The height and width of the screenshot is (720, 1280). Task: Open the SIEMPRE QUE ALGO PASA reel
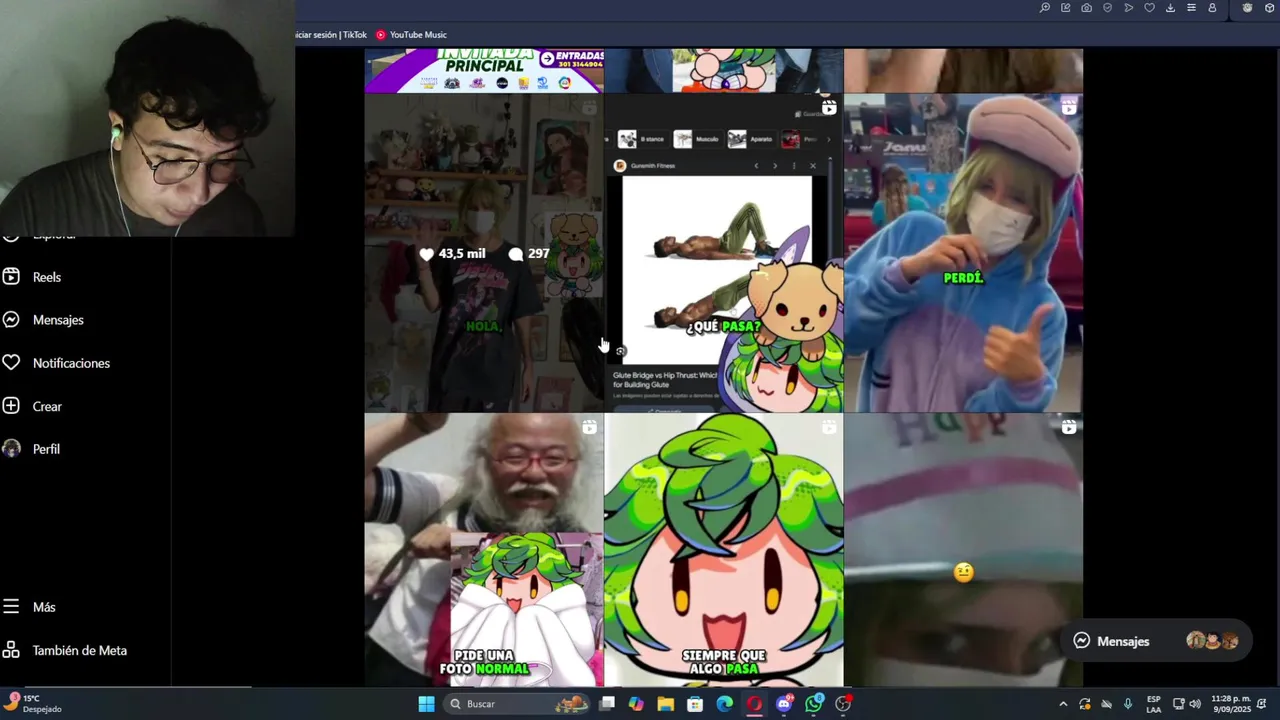click(x=724, y=551)
